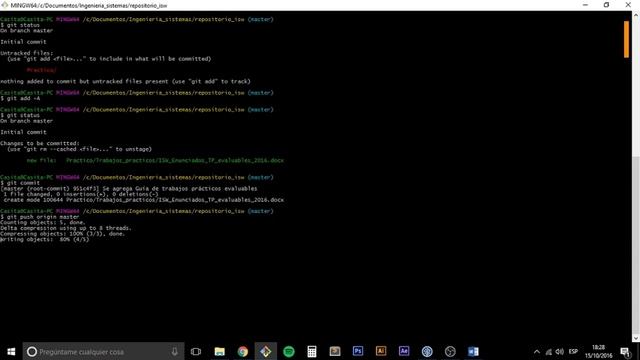Click the Cortana search box
Viewport: 640px width, 360px height.
103,351
